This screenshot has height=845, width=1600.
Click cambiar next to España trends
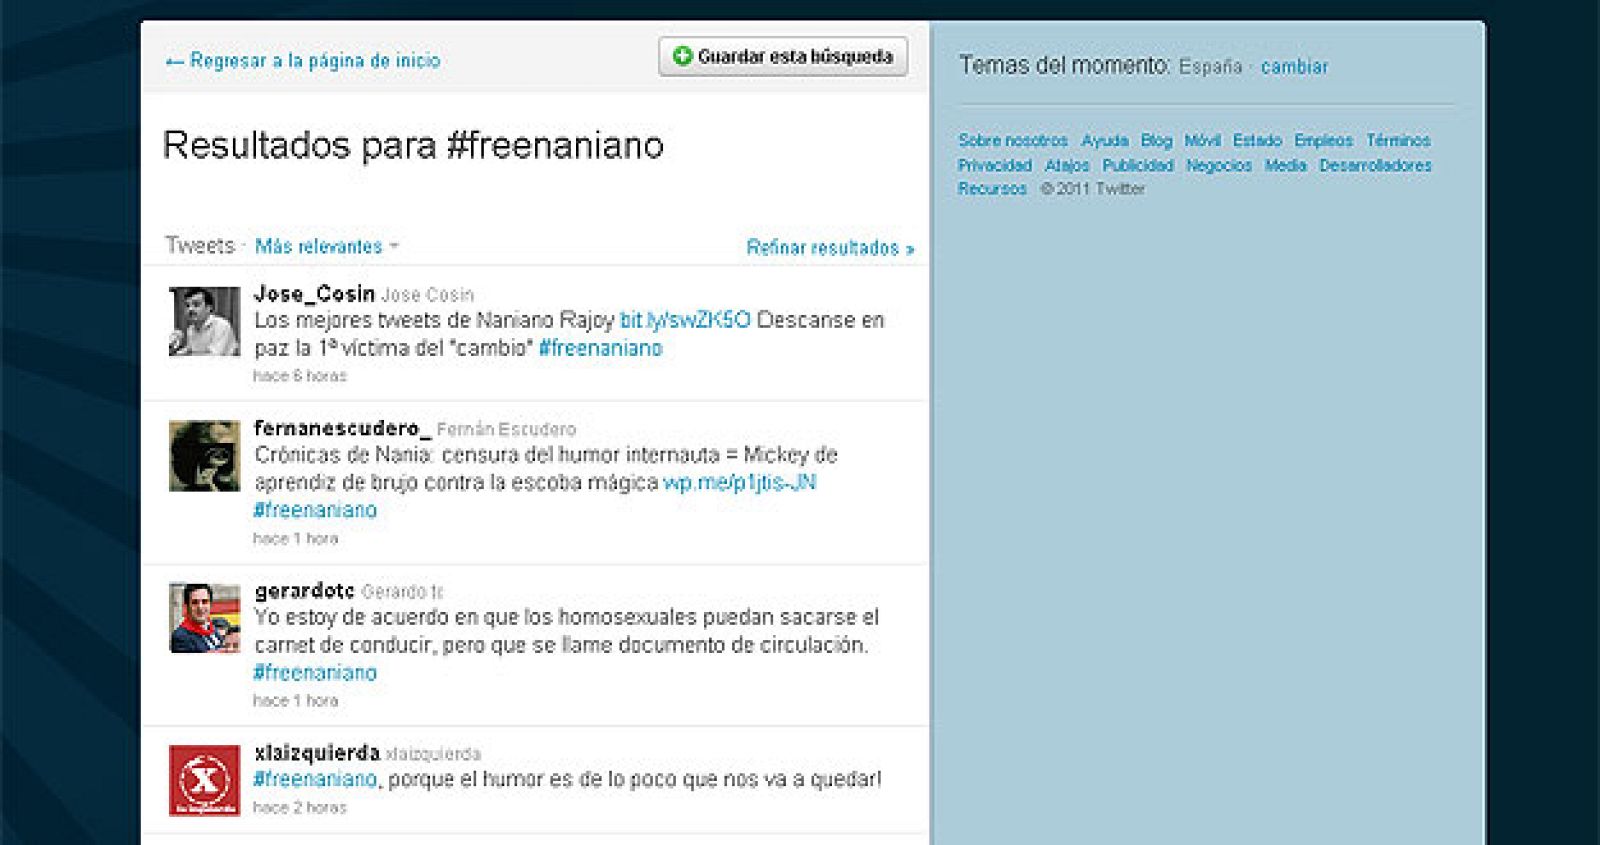[x=1294, y=67]
